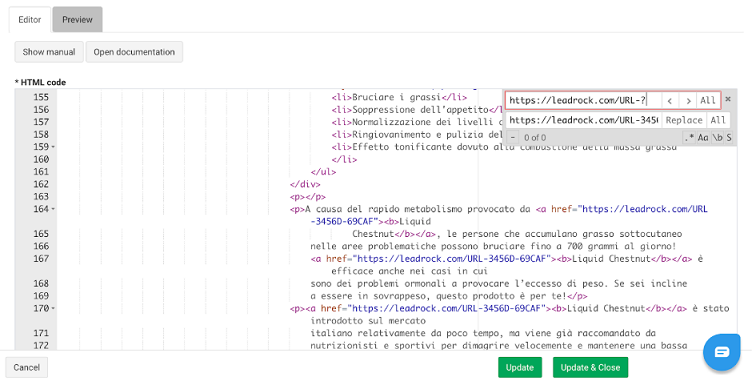This screenshot has width=756, height=384.
Task: Click the '0 of 0' match counter
Action: (x=535, y=137)
